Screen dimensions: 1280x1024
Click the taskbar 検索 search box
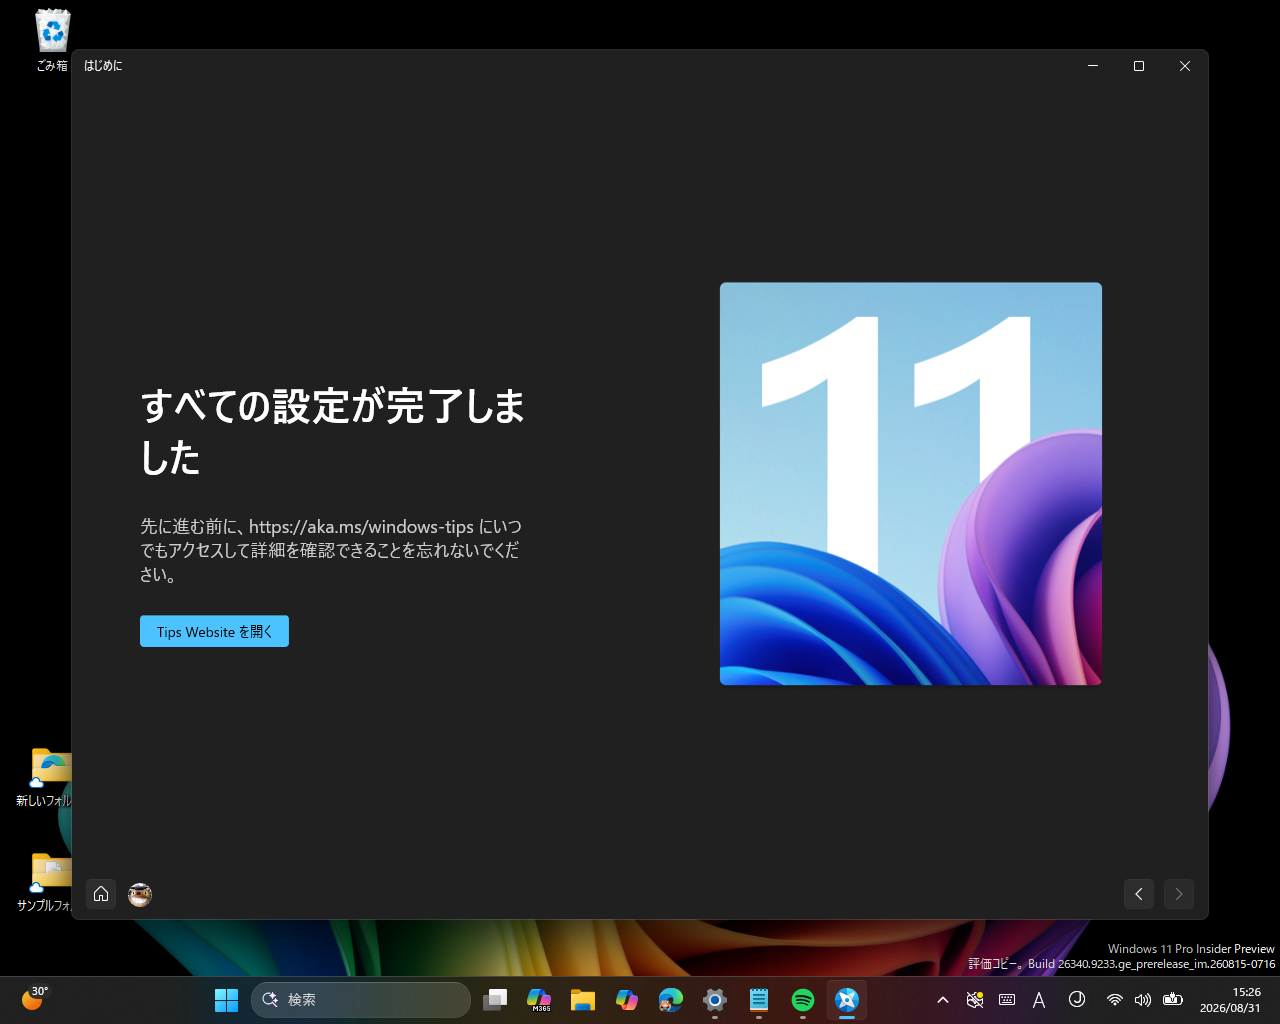(361, 1000)
